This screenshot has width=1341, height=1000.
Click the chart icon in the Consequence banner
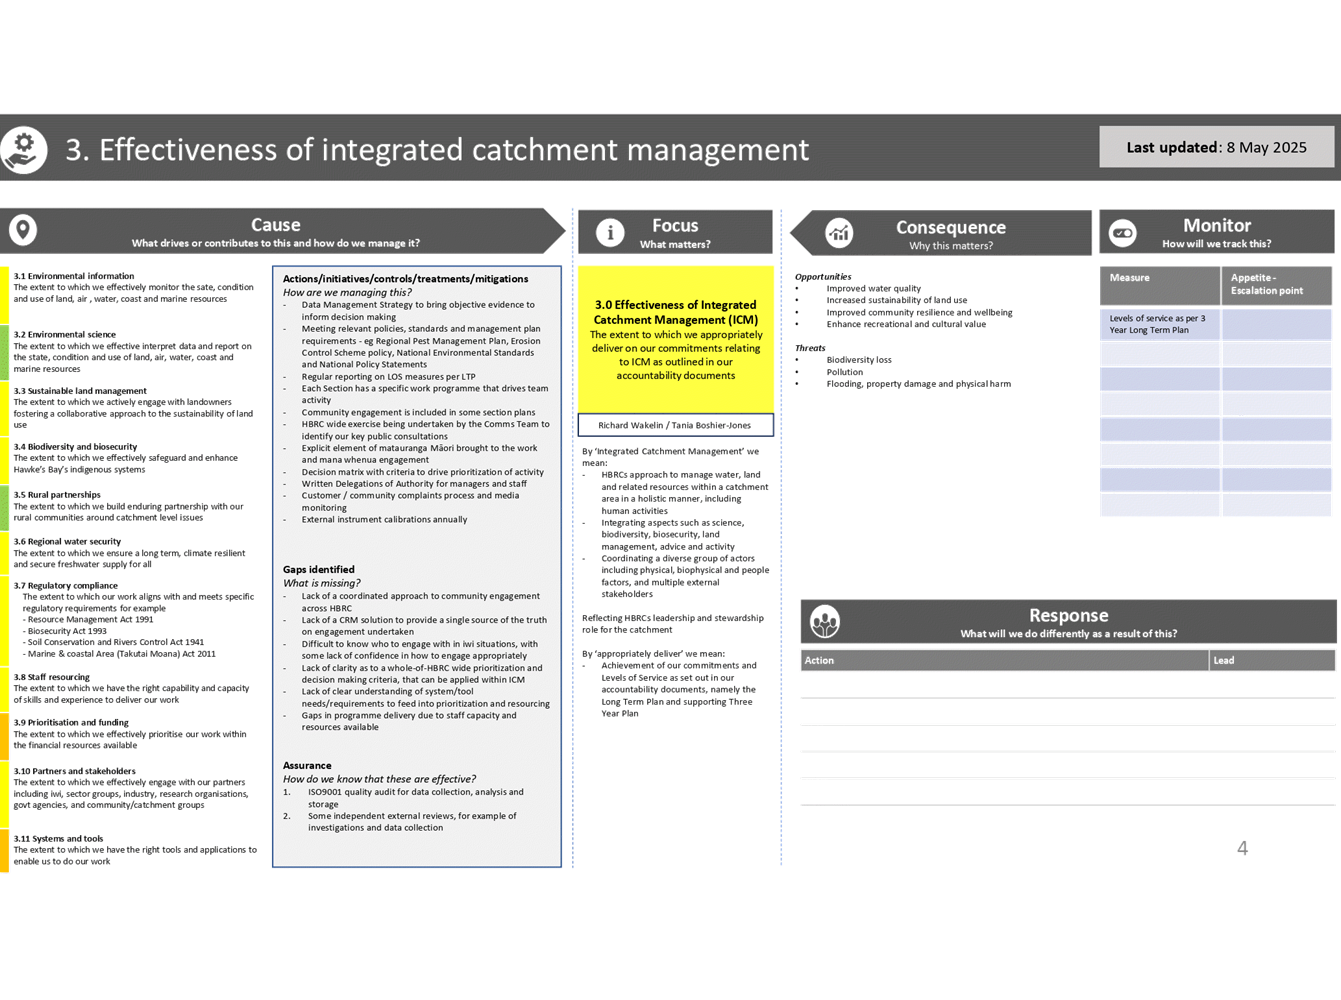[x=839, y=231]
